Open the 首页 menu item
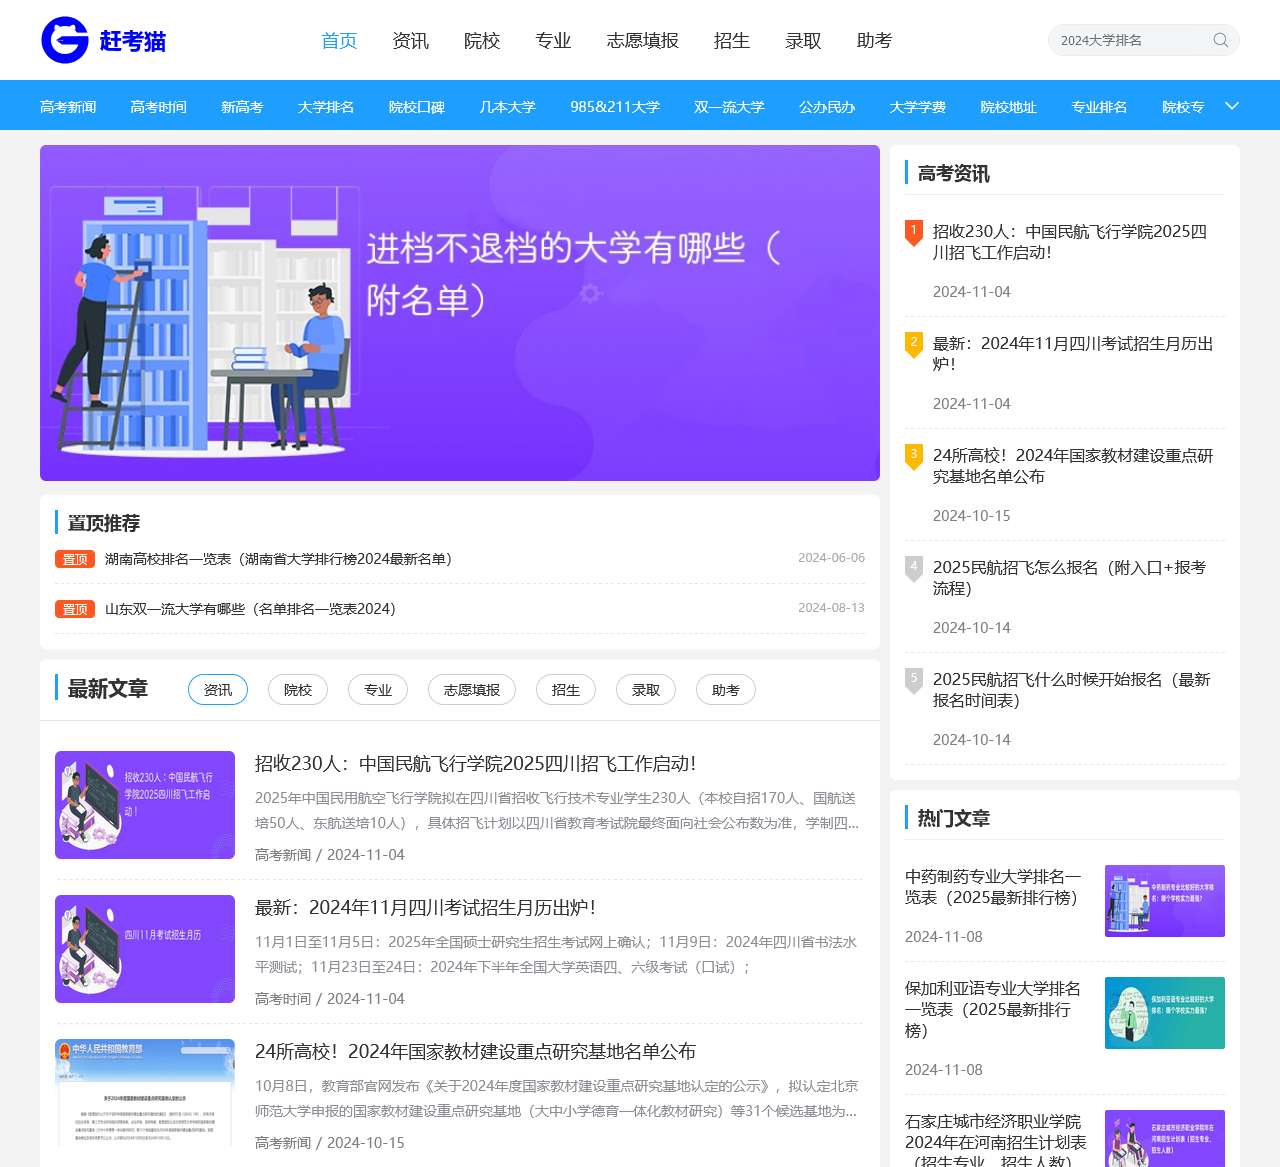Image resolution: width=1280 pixels, height=1167 pixels. [x=339, y=41]
